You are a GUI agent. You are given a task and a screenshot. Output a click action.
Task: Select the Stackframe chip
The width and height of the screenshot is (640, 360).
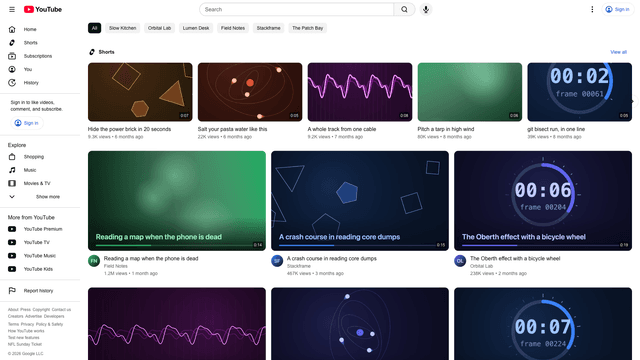coord(268,28)
